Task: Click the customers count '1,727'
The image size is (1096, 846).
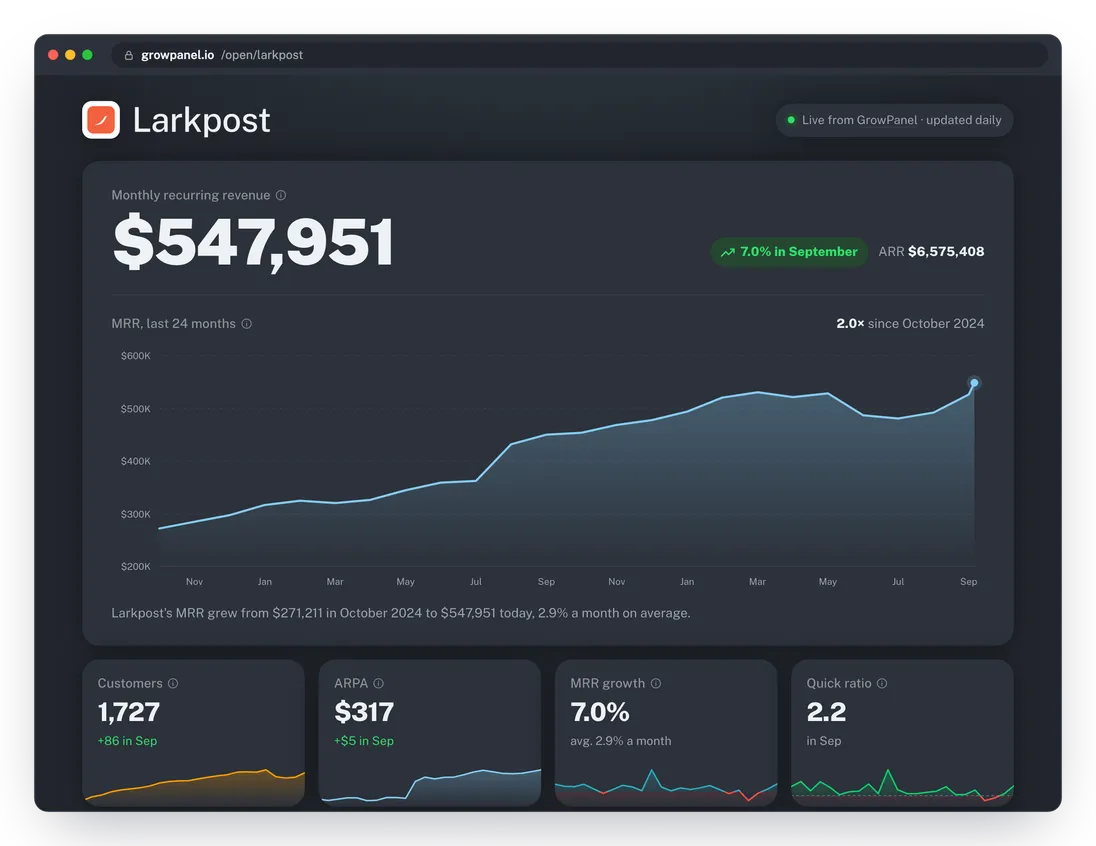Action: tap(129, 712)
